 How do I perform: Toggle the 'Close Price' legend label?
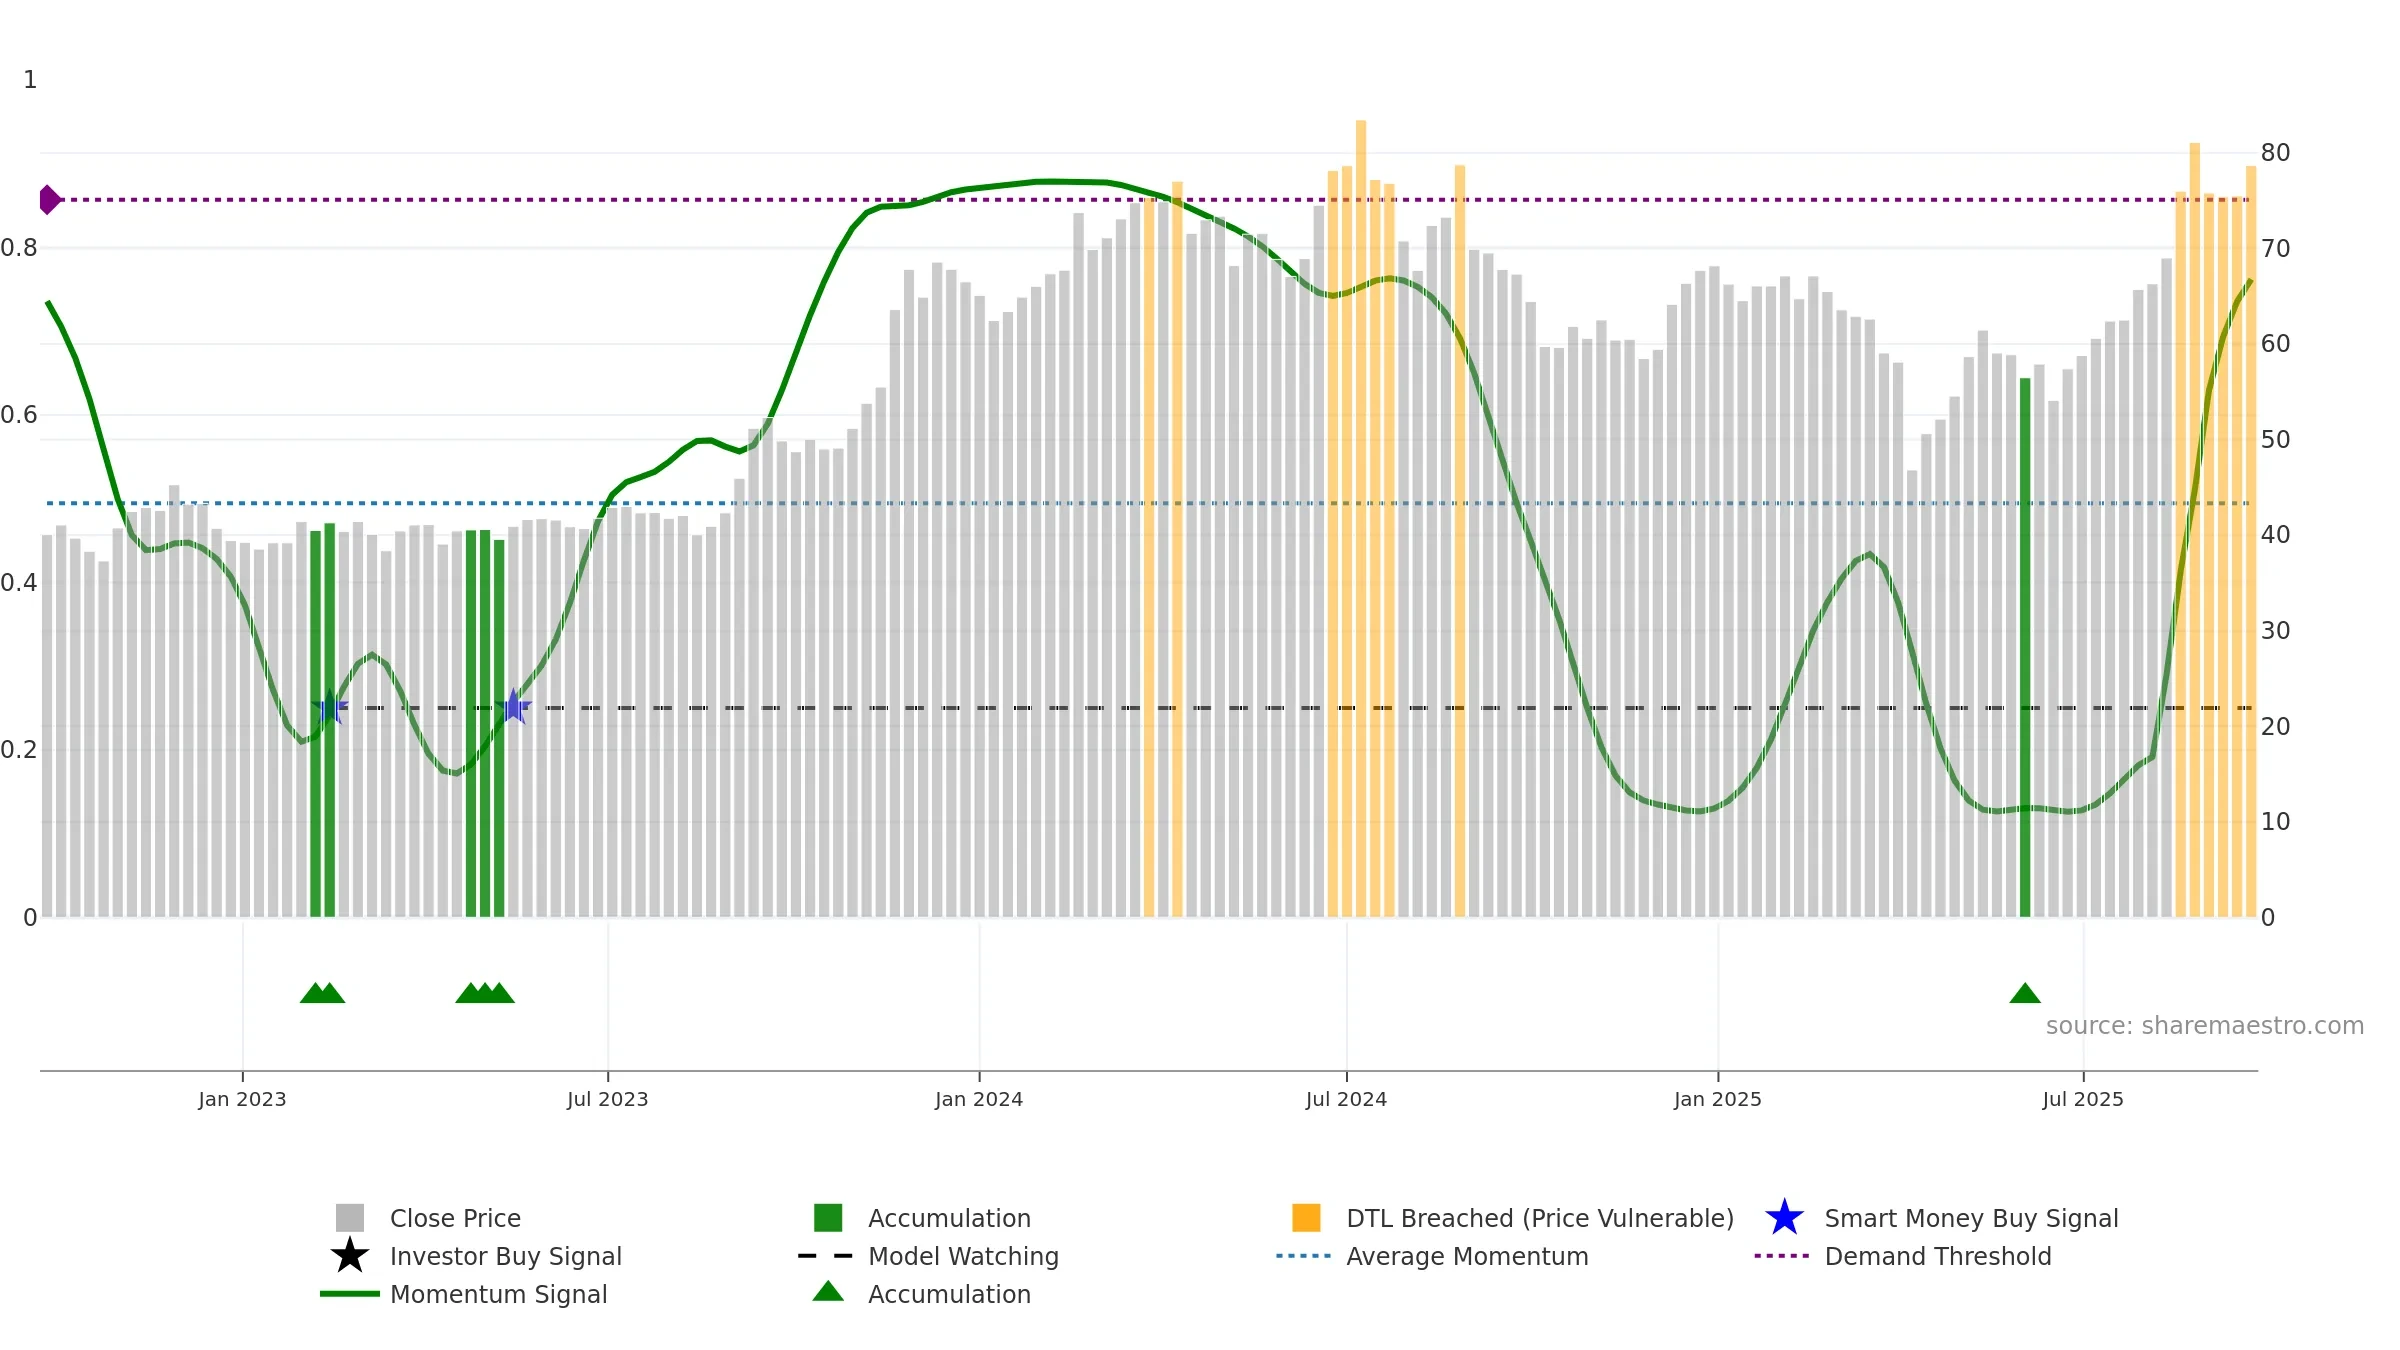455,1218
